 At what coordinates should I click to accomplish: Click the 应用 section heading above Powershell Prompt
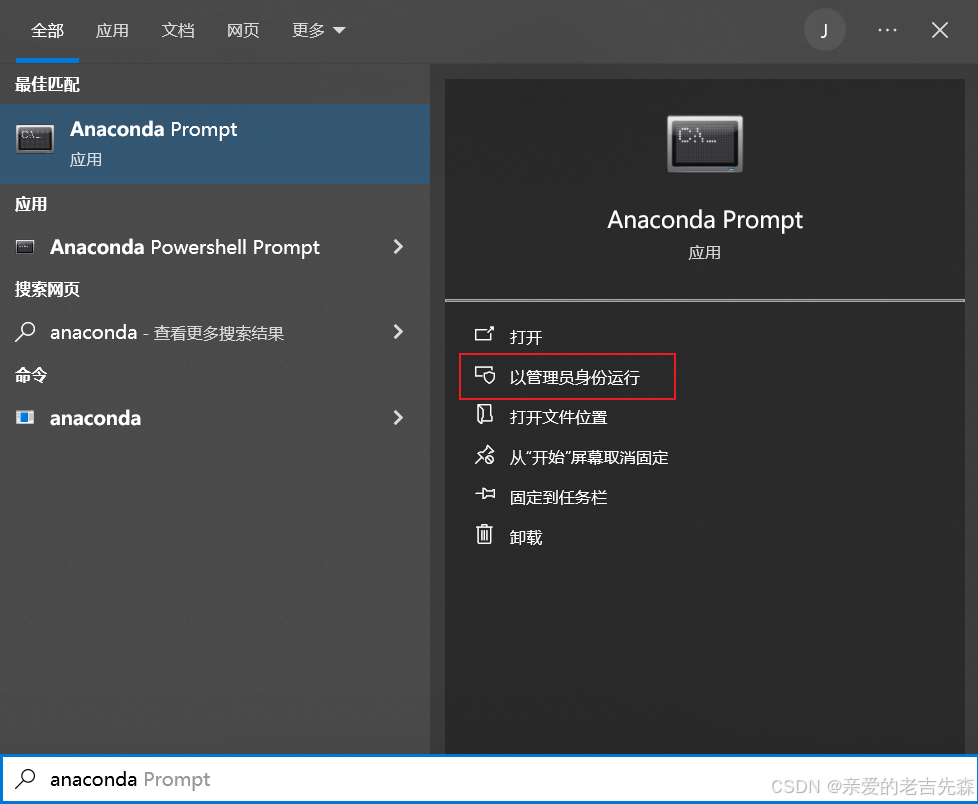[x=31, y=204]
